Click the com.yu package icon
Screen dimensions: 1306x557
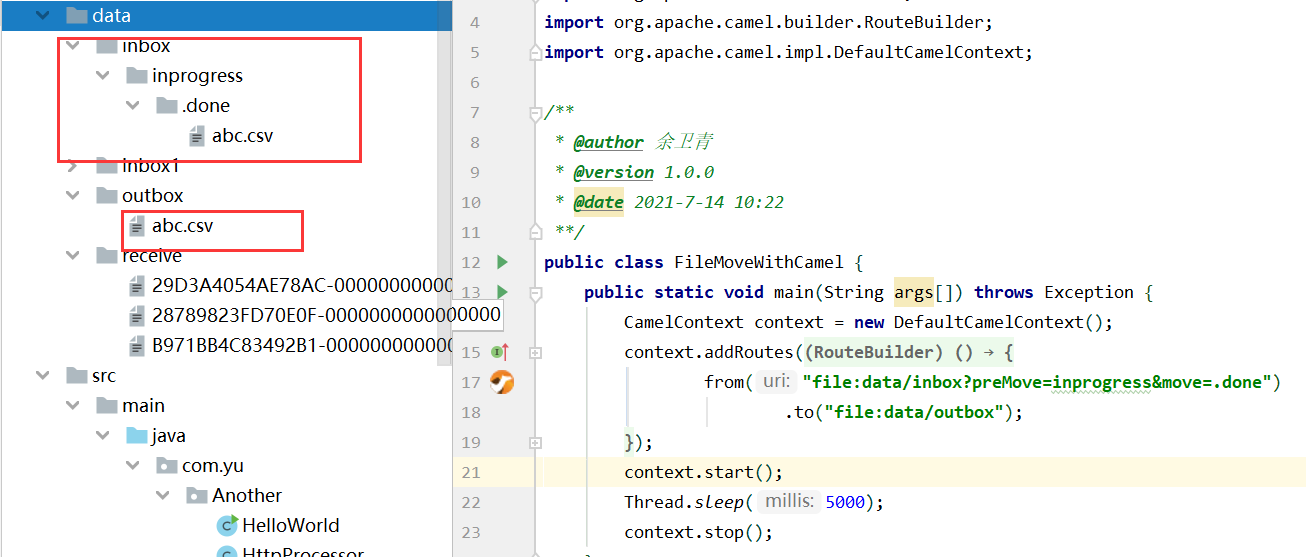click(x=167, y=466)
